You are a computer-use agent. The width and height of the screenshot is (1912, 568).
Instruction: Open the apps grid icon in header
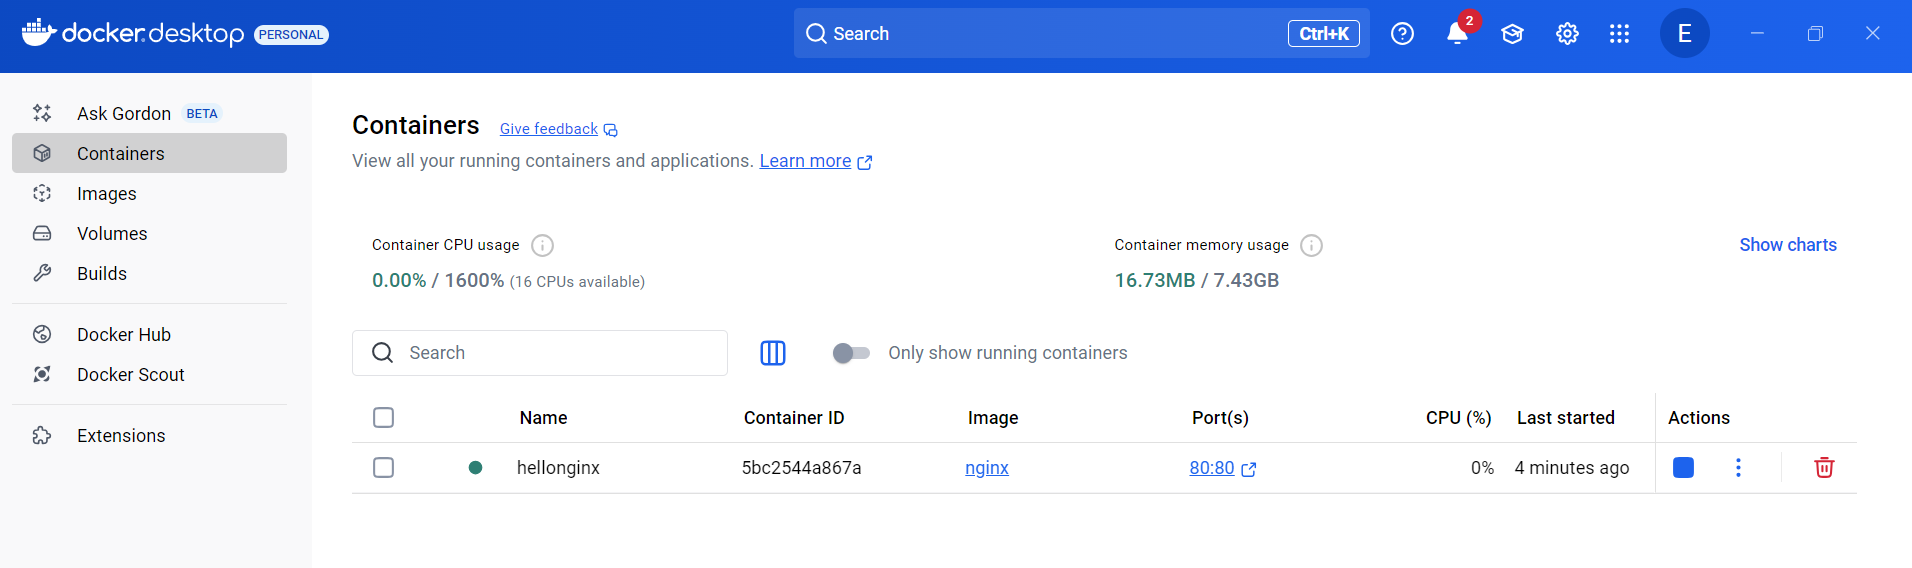(x=1620, y=34)
